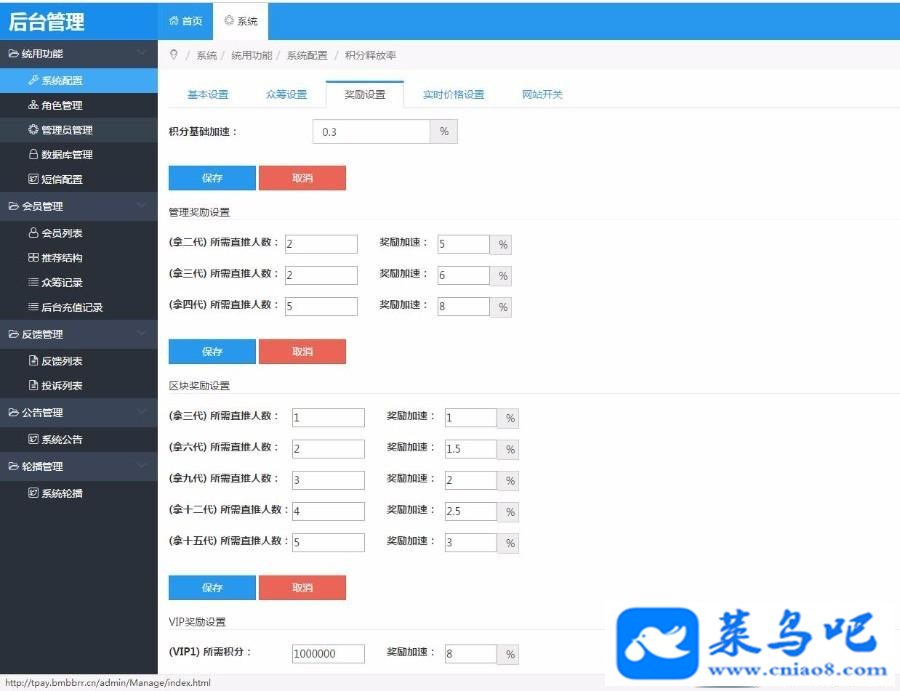The image size is (900, 691).
Task: Click the 会员列表 user icon
Action: (33, 232)
